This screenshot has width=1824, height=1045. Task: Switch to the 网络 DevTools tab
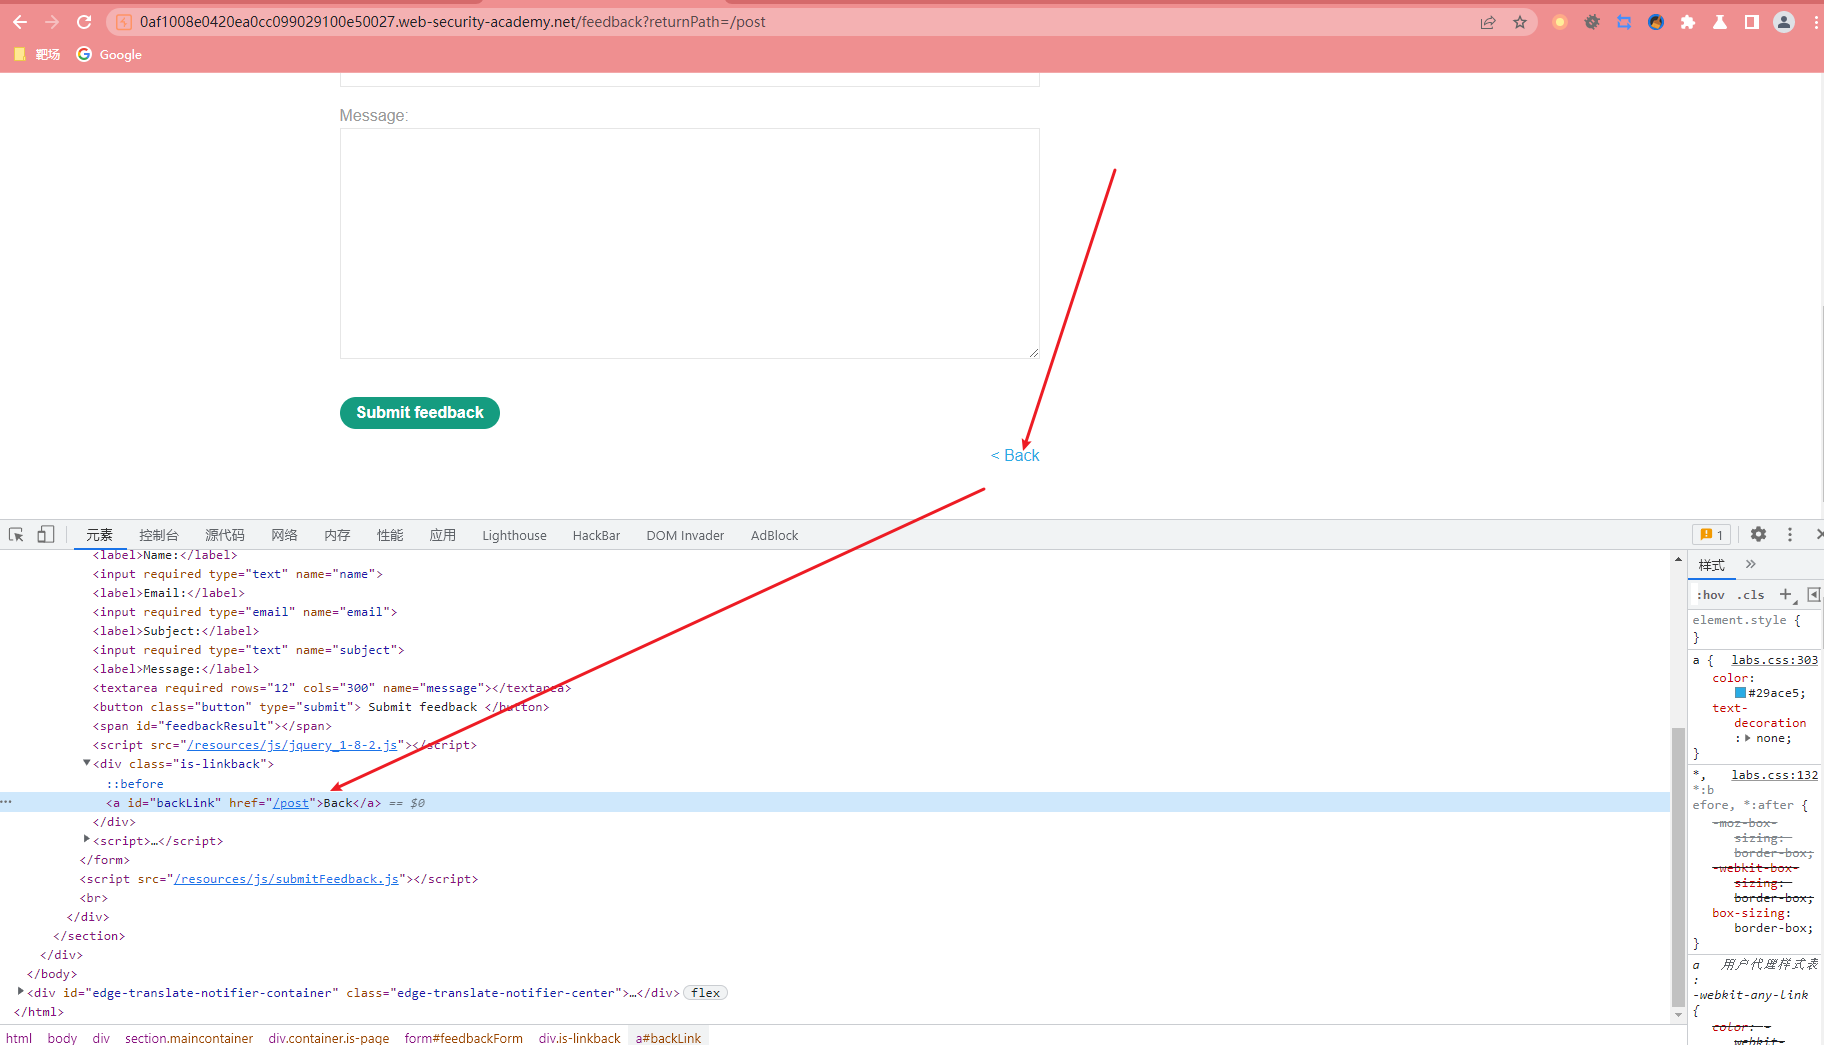284,534
